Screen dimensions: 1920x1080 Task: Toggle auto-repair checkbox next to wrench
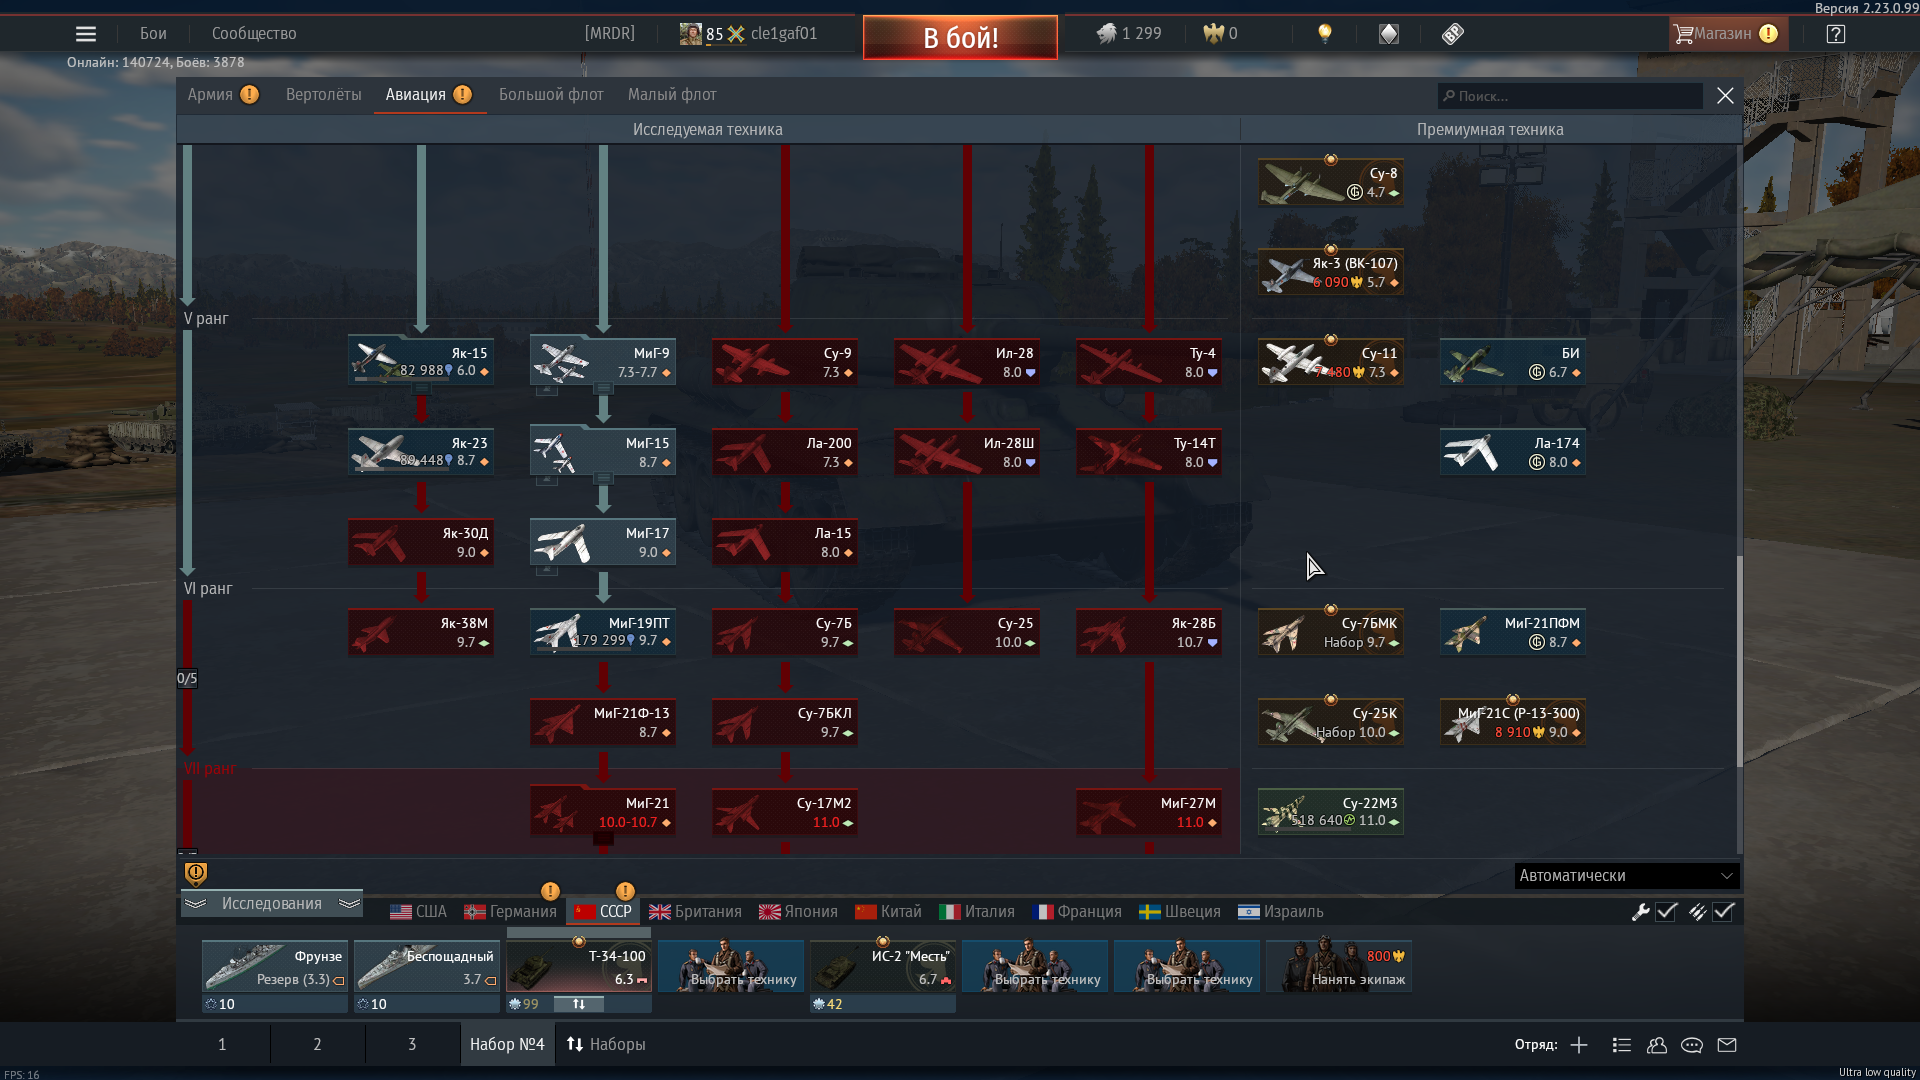point(1666,912)
